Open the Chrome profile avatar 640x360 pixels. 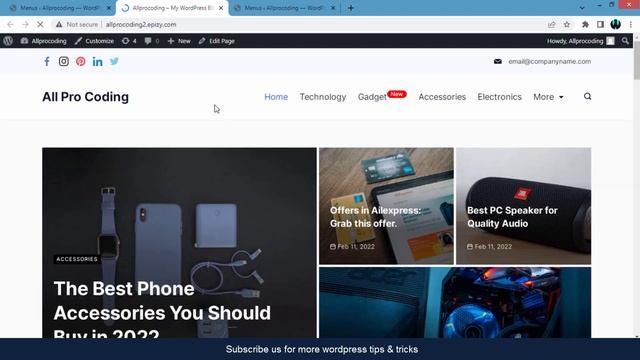[x=616, y=24]
